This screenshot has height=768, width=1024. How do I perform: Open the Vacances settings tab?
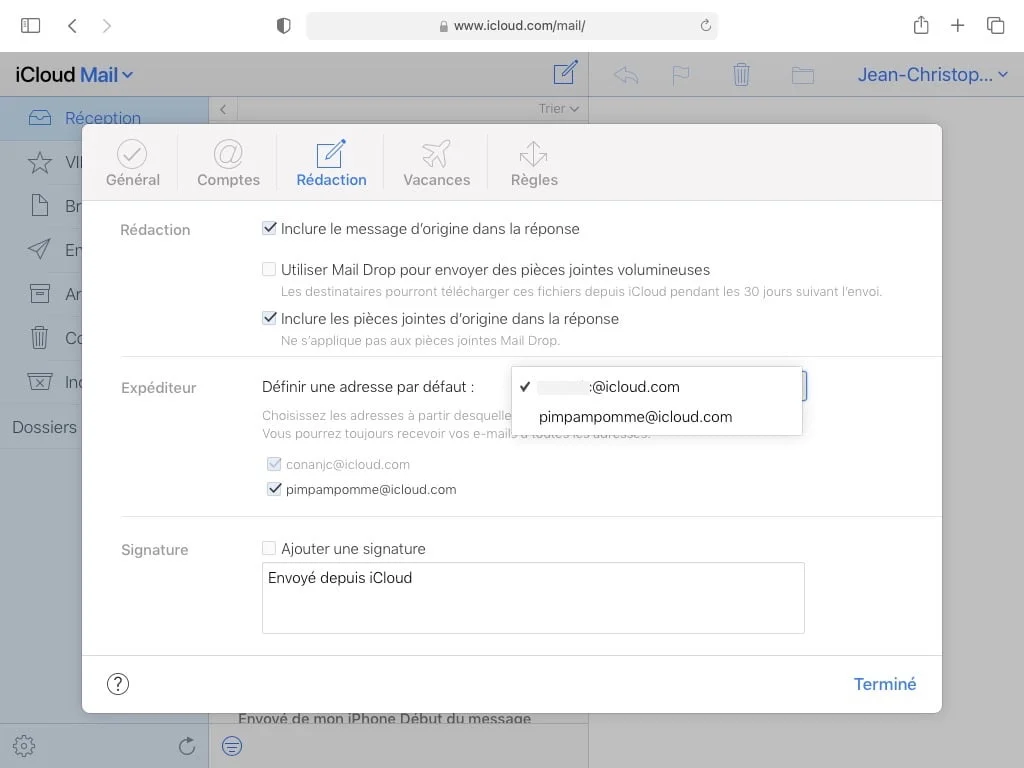[436, 162]
